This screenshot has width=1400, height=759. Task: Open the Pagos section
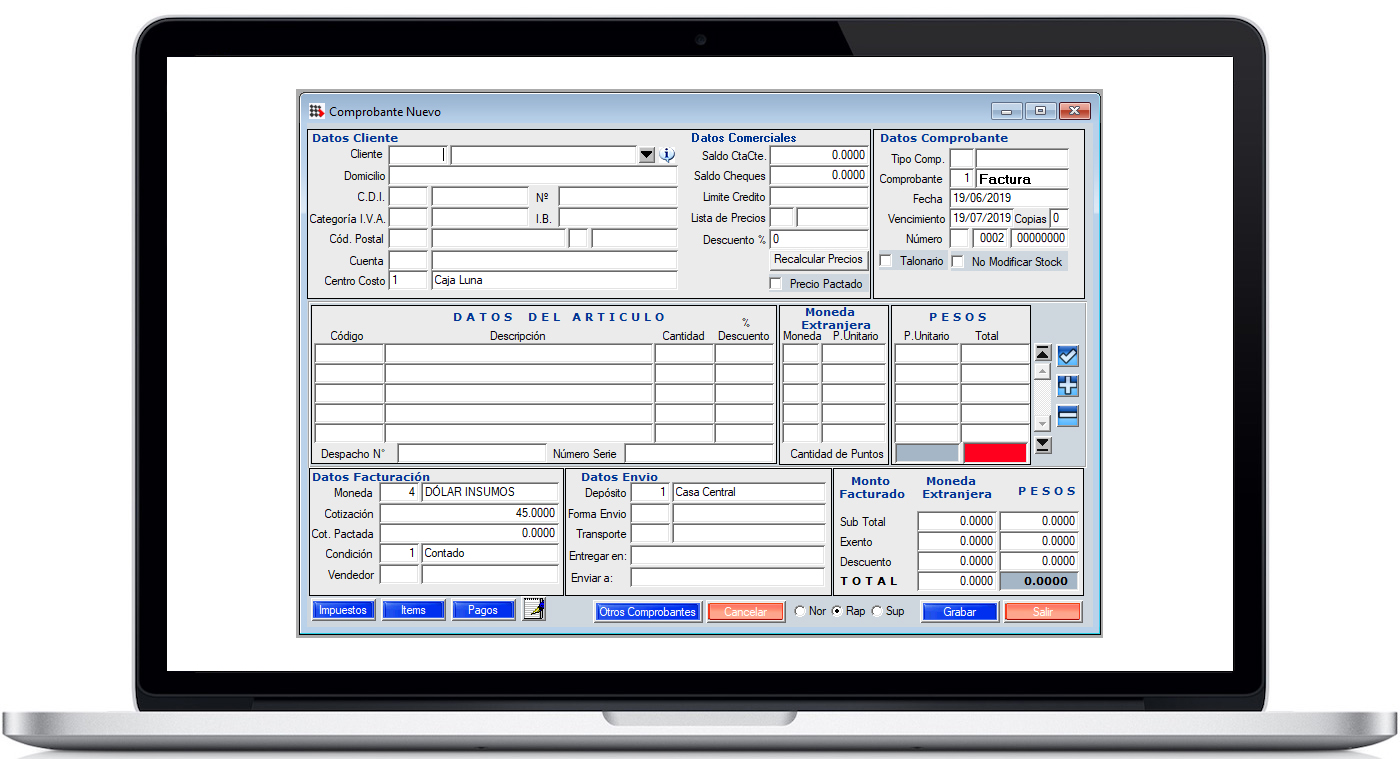483,610
